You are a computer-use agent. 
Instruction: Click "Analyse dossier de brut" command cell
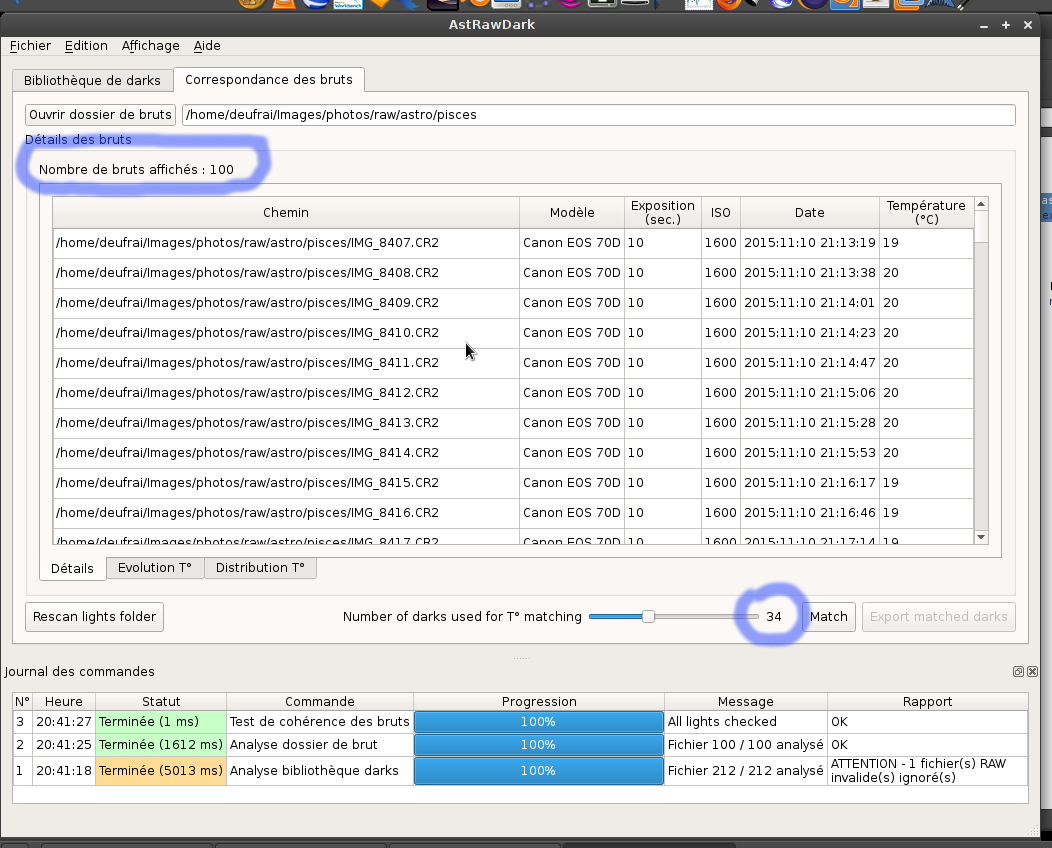319,745
